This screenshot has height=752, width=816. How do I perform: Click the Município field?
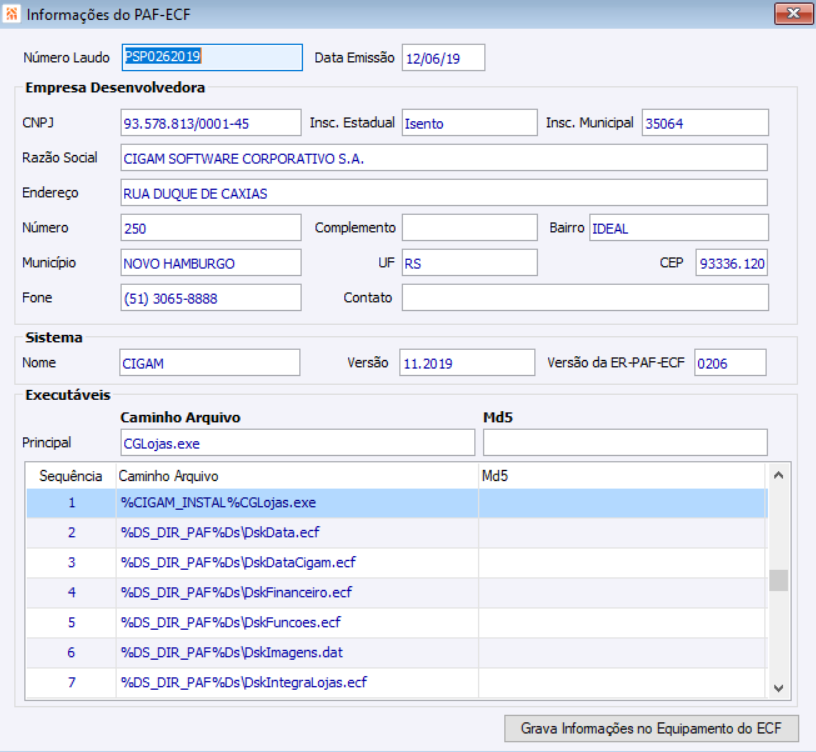(211, 262)
